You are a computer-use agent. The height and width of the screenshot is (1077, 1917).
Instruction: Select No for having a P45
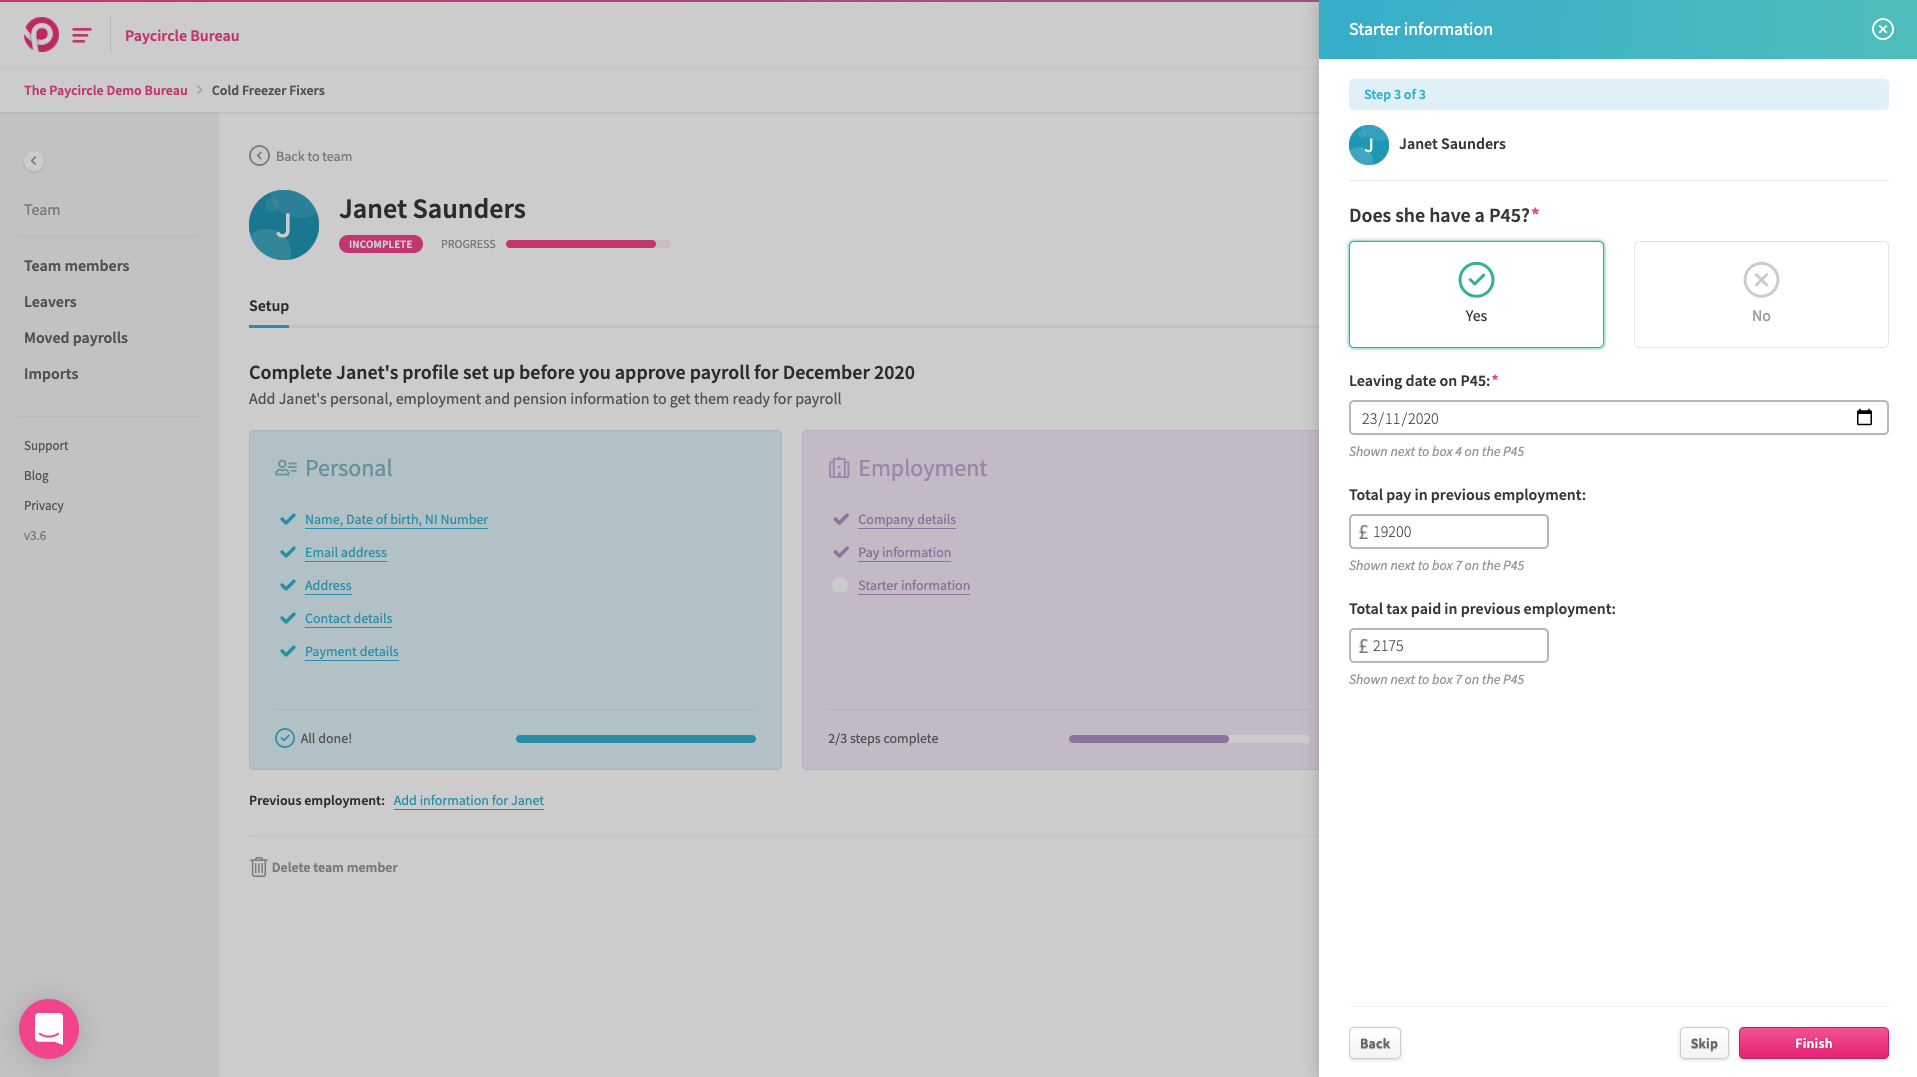coord(1760,294)
